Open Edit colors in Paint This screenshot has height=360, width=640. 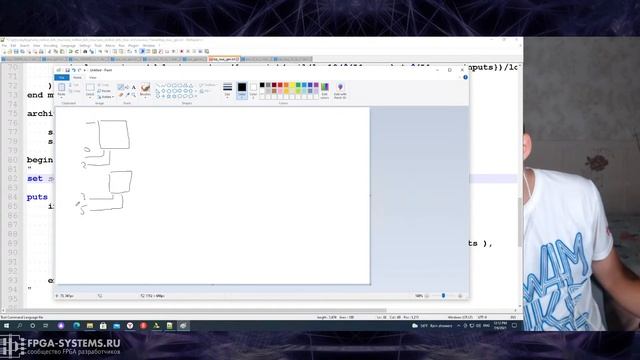(x=325, y=91)
